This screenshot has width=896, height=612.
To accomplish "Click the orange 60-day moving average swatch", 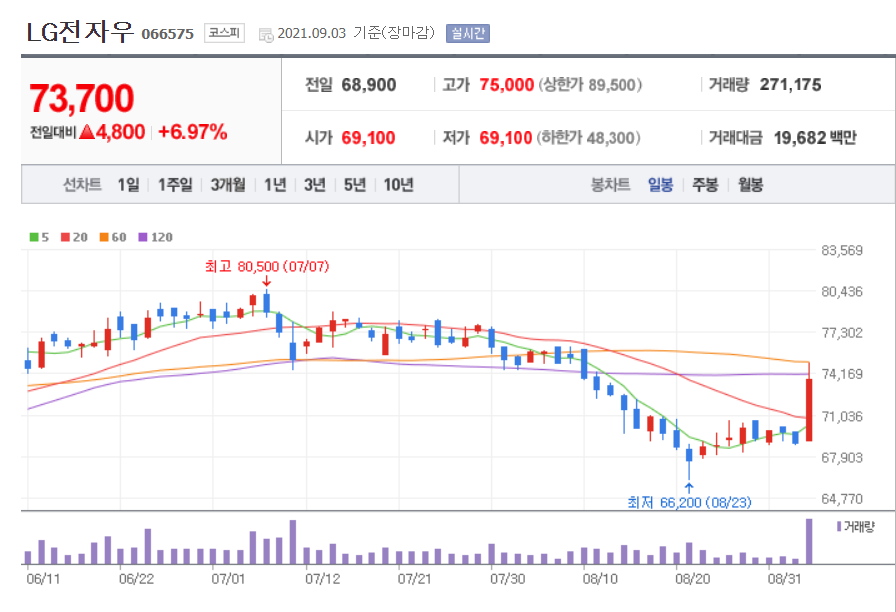I will coord(104,237).
